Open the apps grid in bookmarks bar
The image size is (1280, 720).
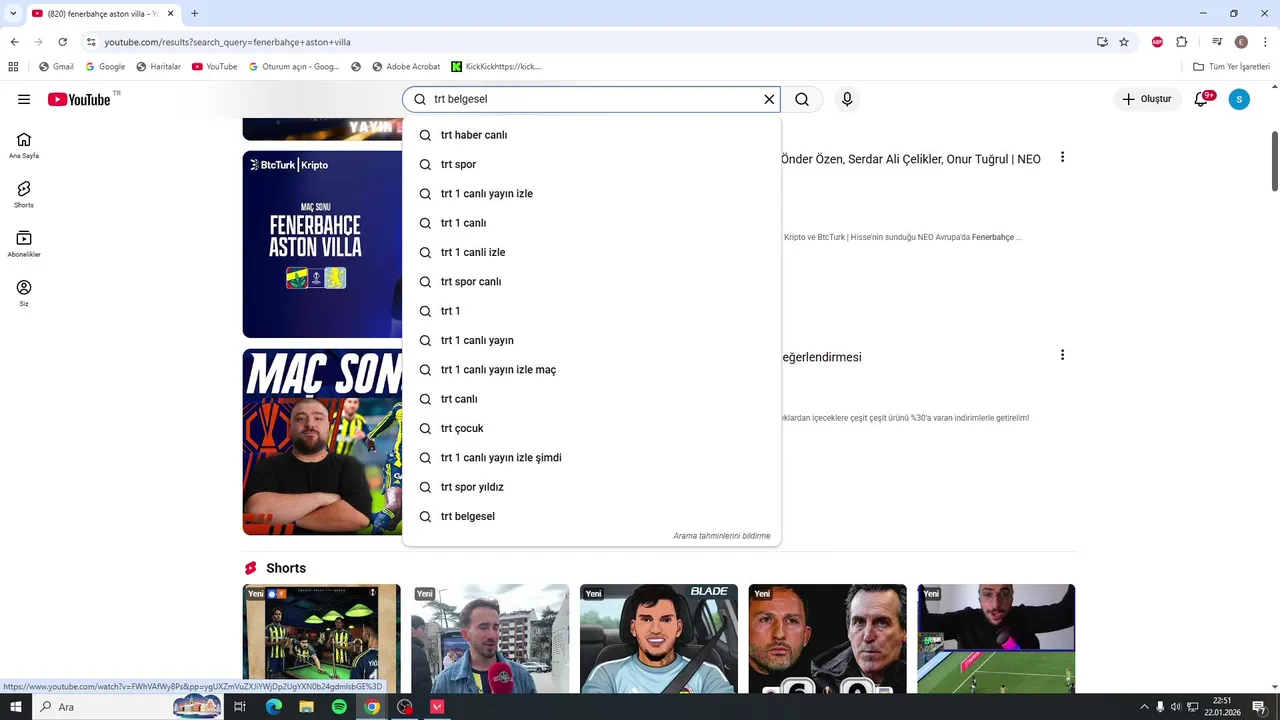(13, 67)
